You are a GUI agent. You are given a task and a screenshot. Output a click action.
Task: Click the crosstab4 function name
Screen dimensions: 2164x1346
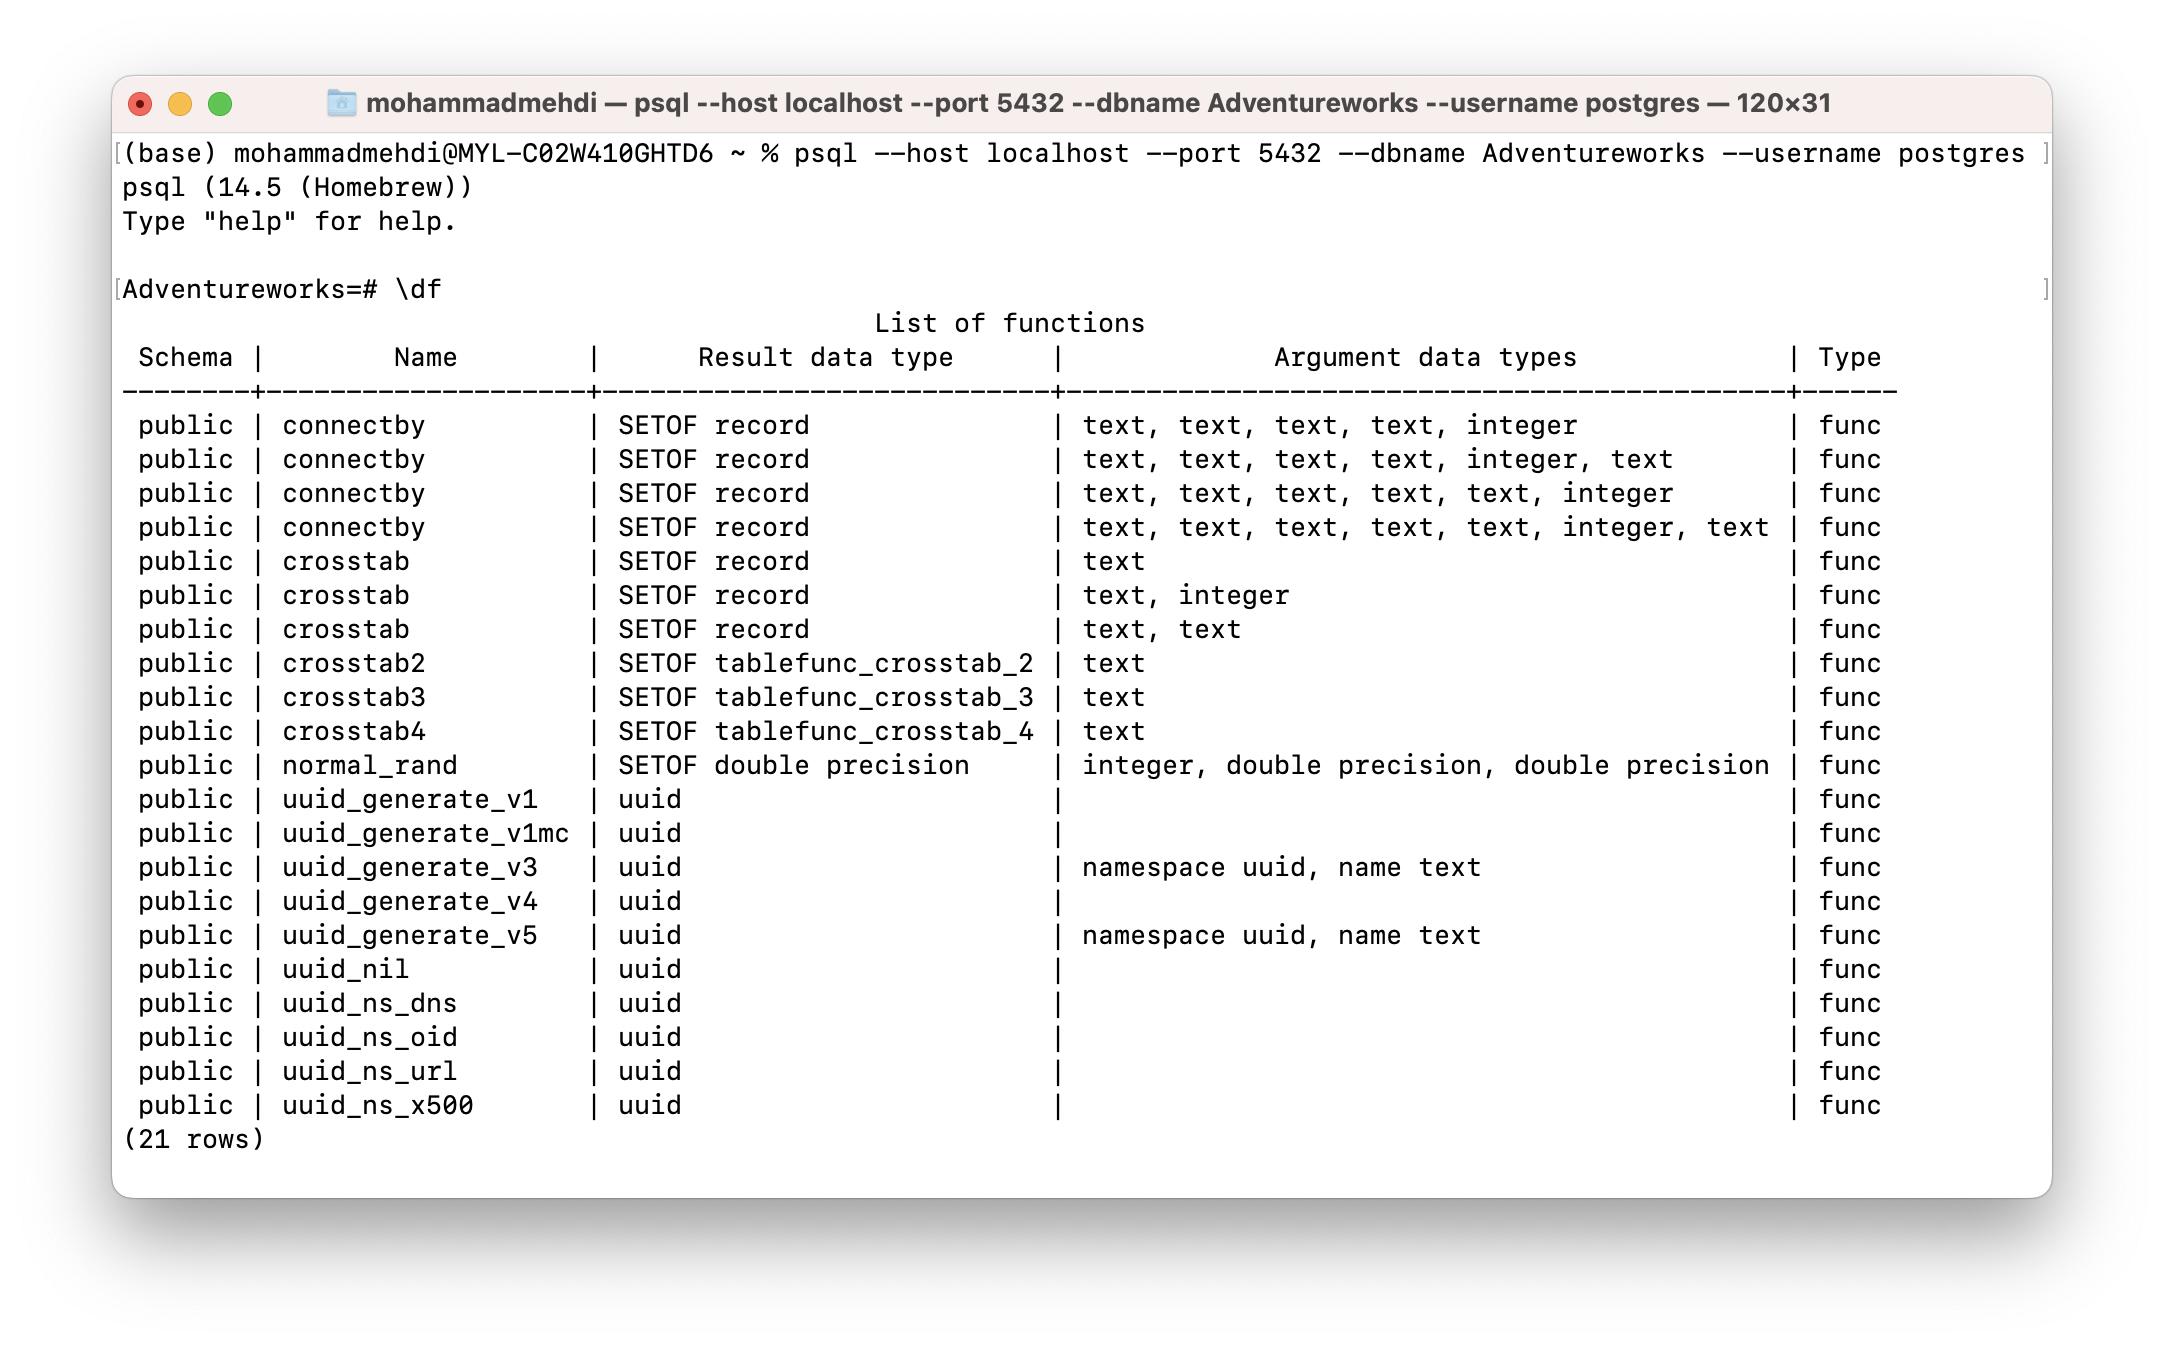354,732
